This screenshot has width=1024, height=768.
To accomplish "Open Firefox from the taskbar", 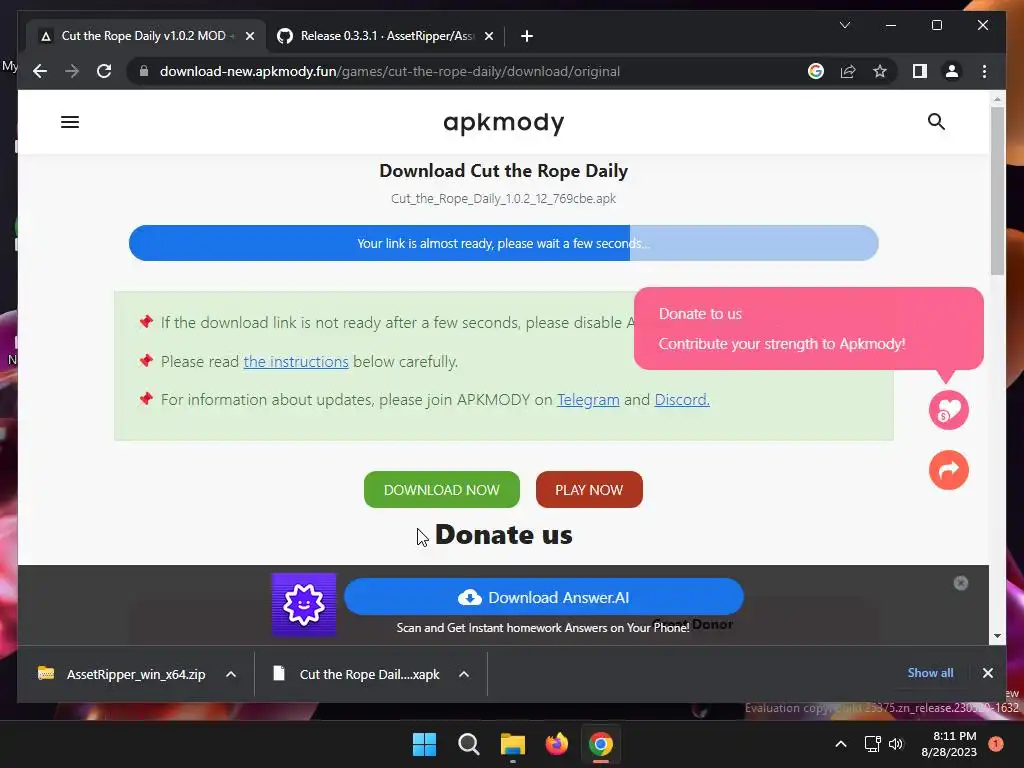I will [x=556, y=744].
